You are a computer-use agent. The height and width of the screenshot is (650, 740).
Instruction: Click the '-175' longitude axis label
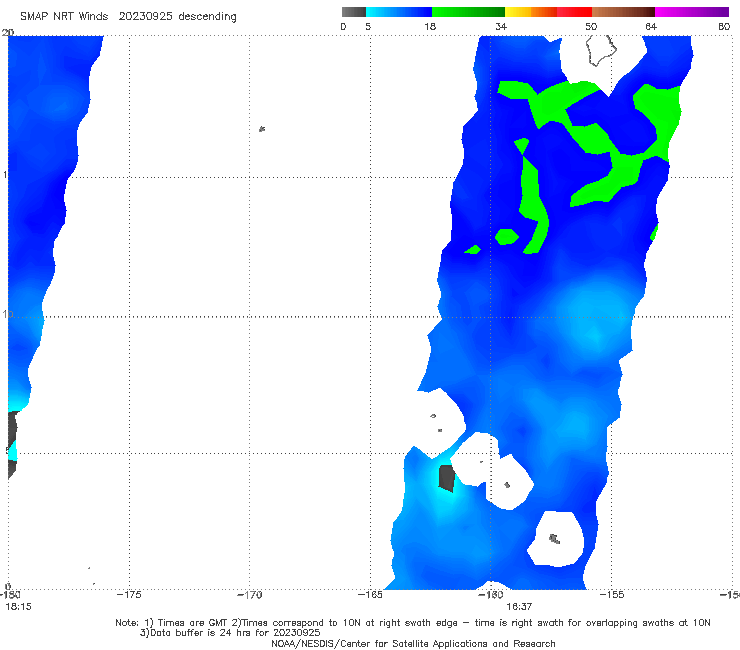(x=129, y=595)
